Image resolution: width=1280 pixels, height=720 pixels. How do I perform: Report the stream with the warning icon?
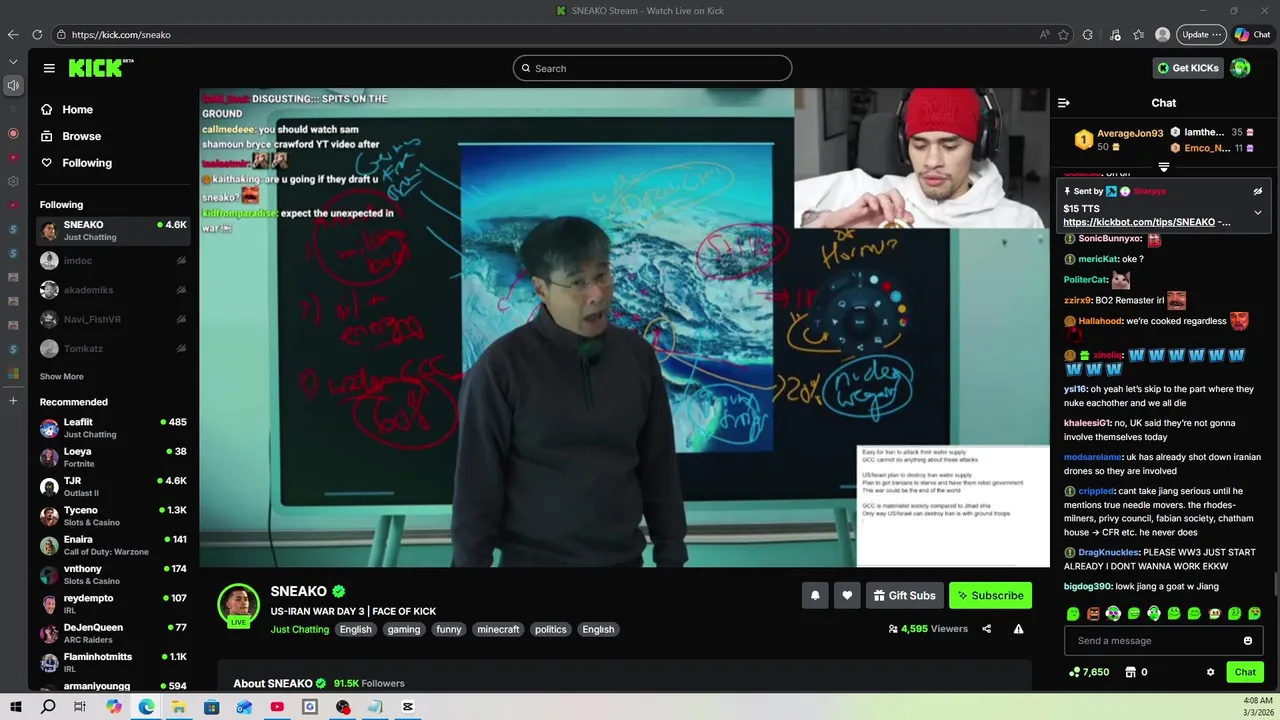click(1018, 629)
